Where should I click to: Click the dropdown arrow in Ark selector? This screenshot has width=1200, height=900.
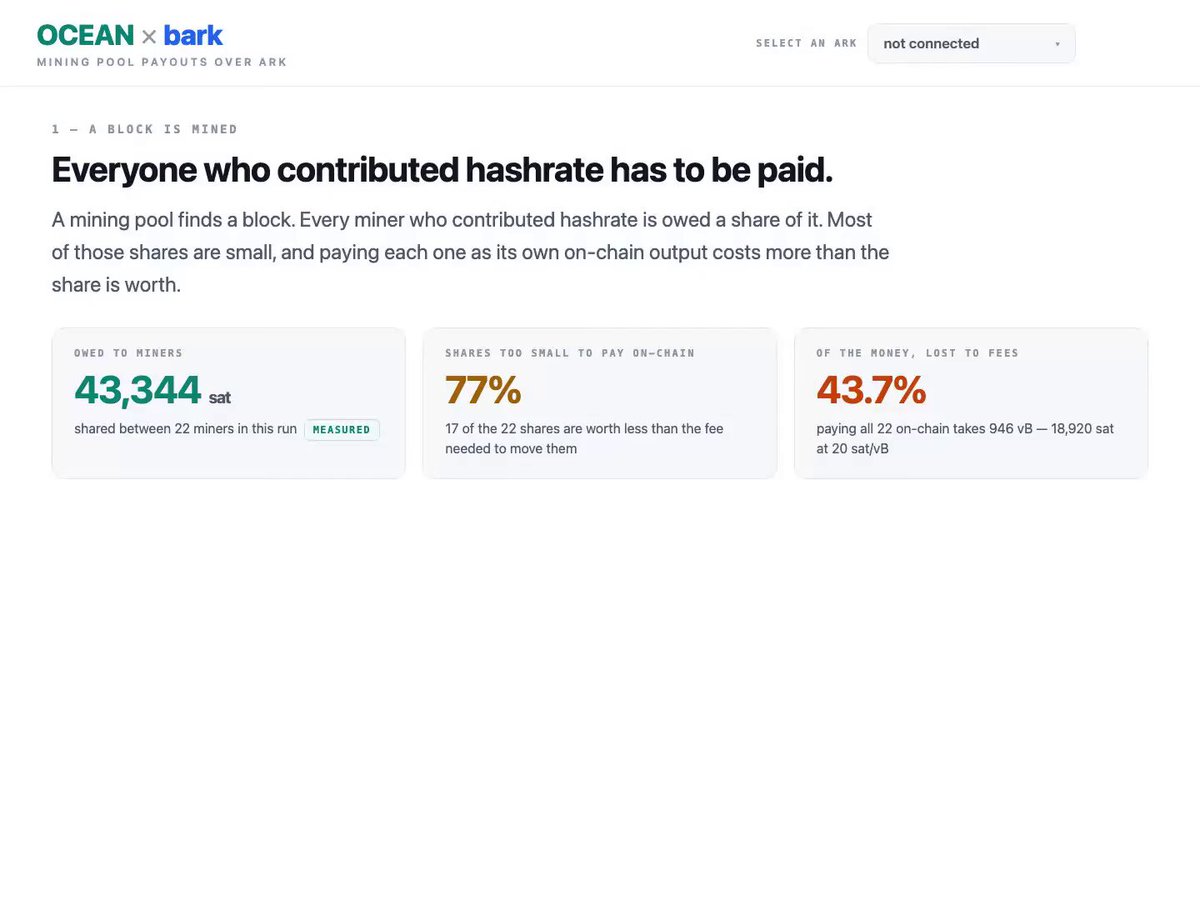pos(1057,44)
